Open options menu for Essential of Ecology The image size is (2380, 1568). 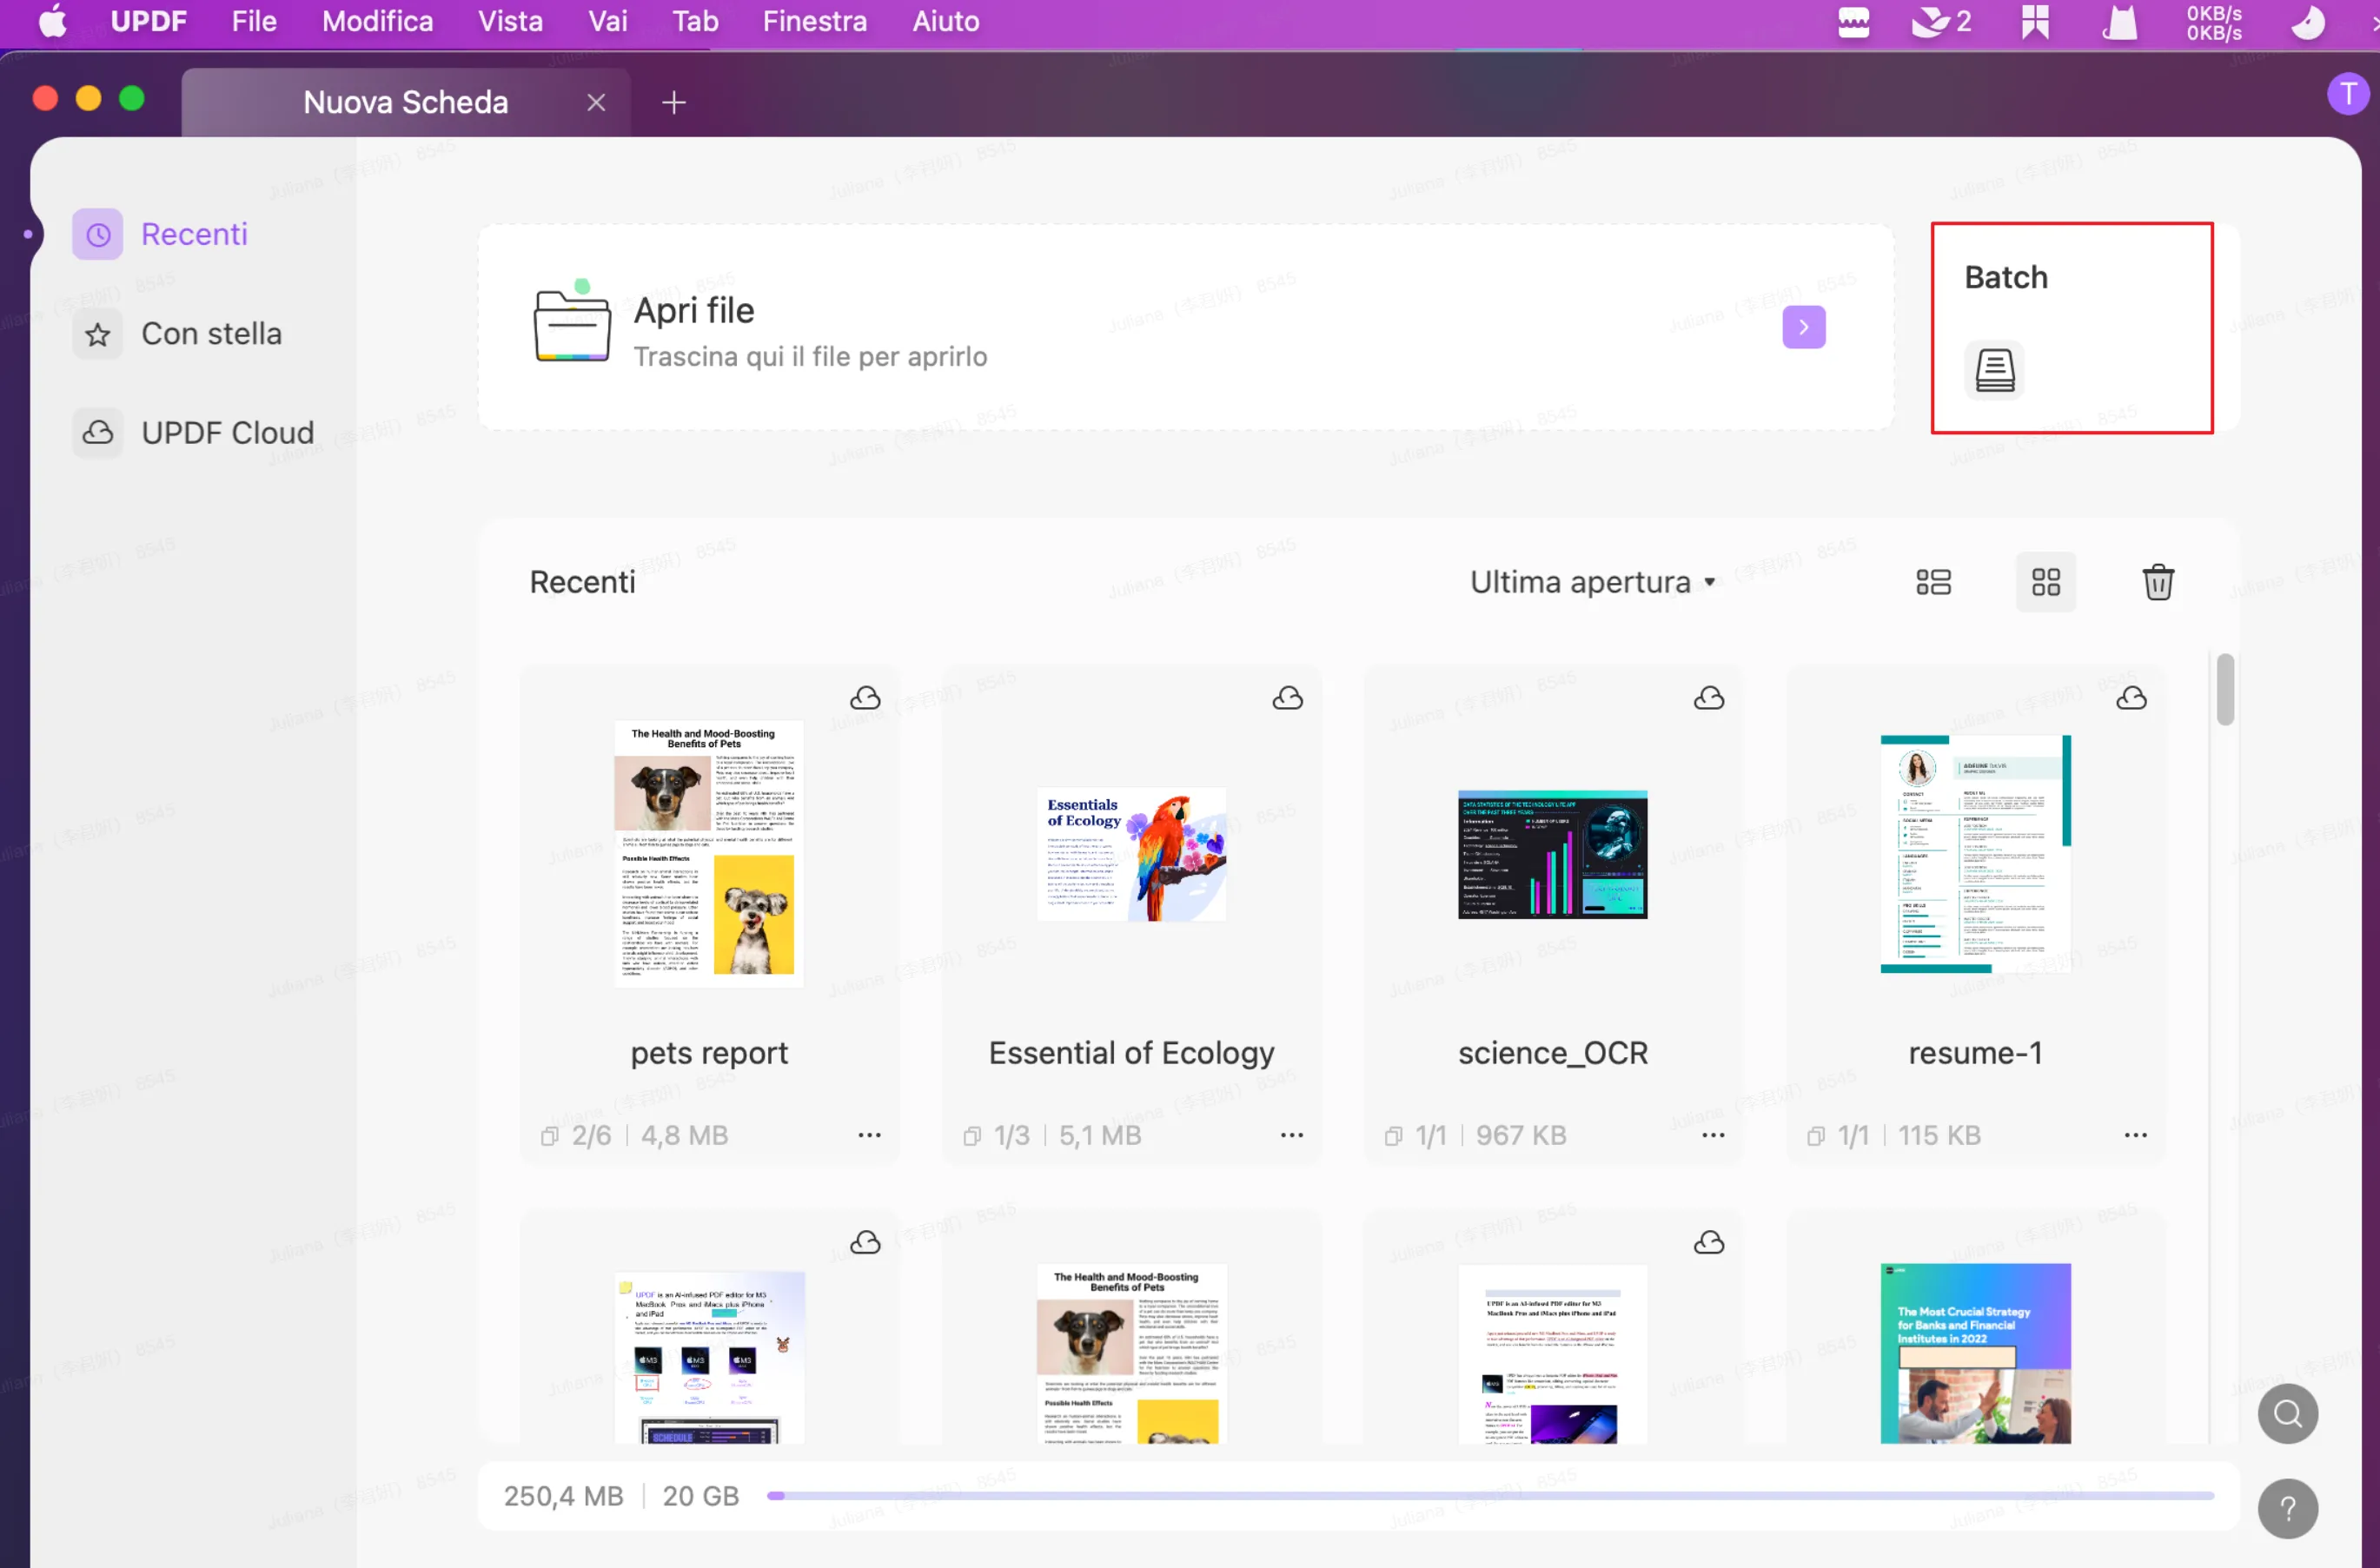1289,1135
